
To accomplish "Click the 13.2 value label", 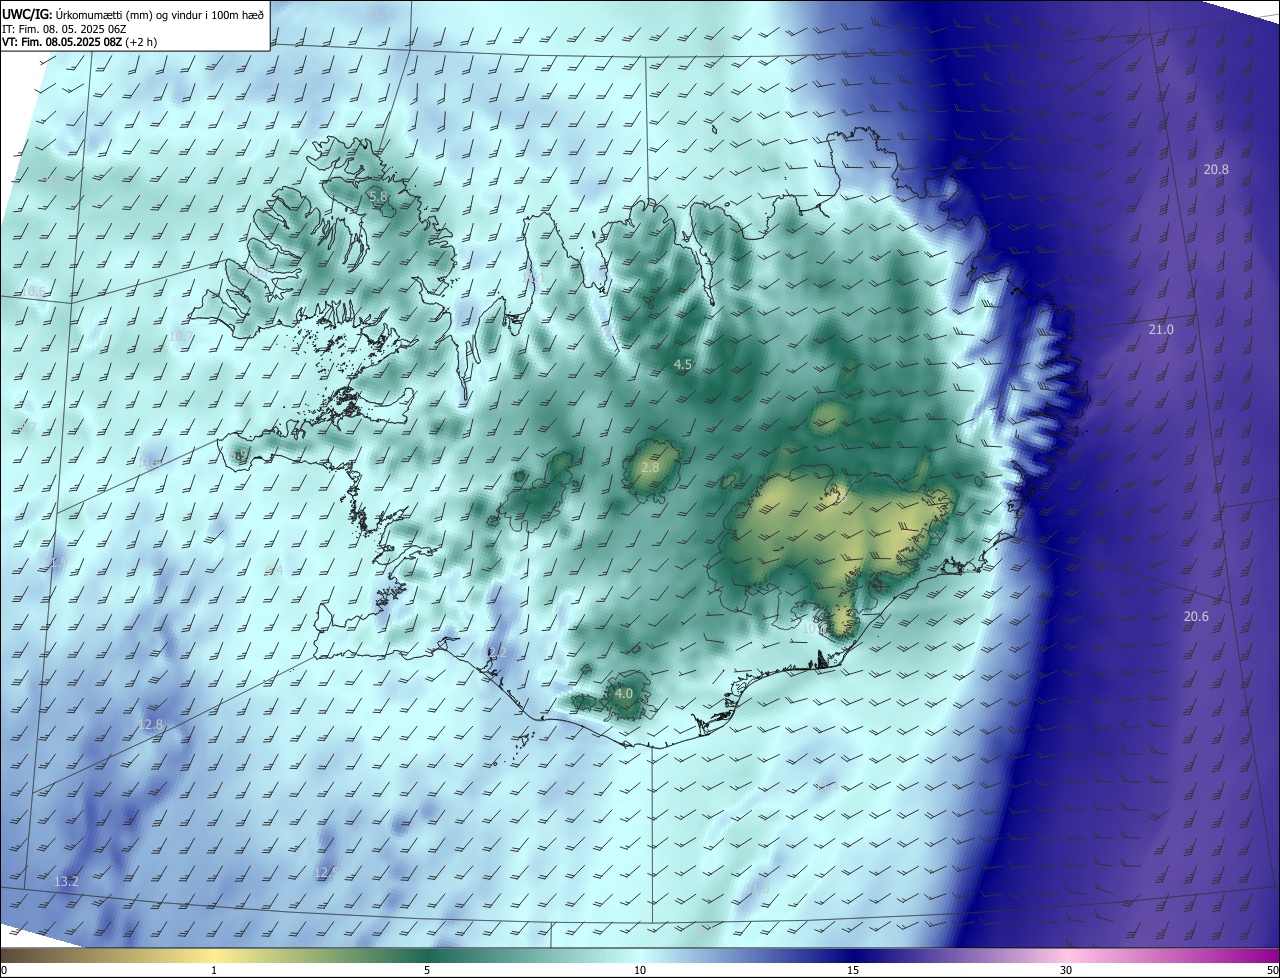I will 66,882.
